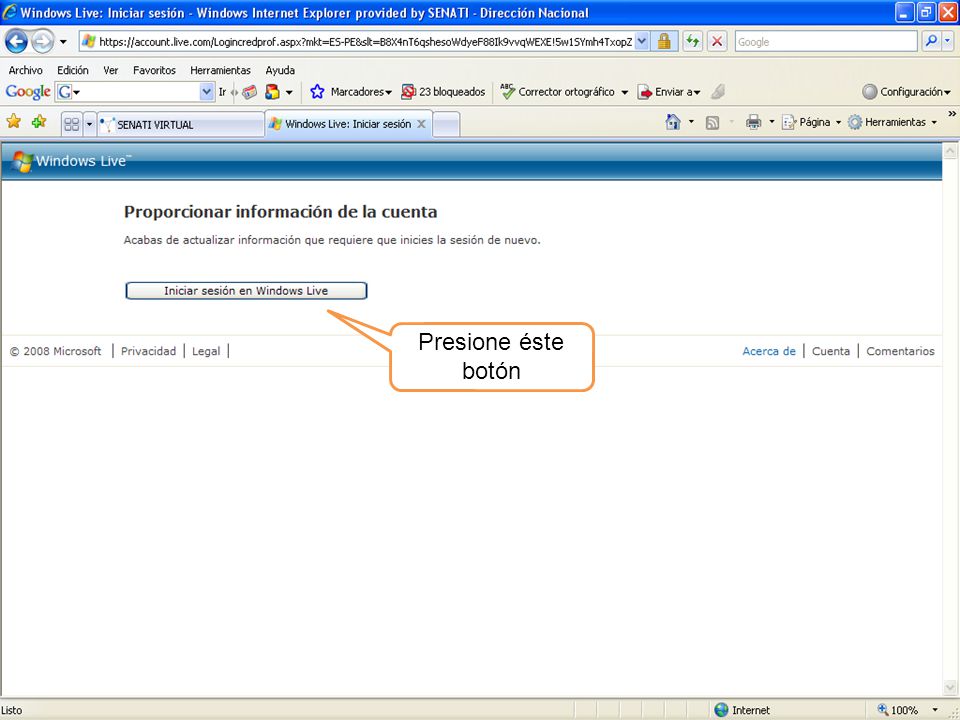Open the recent pages dropdown beside Forward

point(63,42)
